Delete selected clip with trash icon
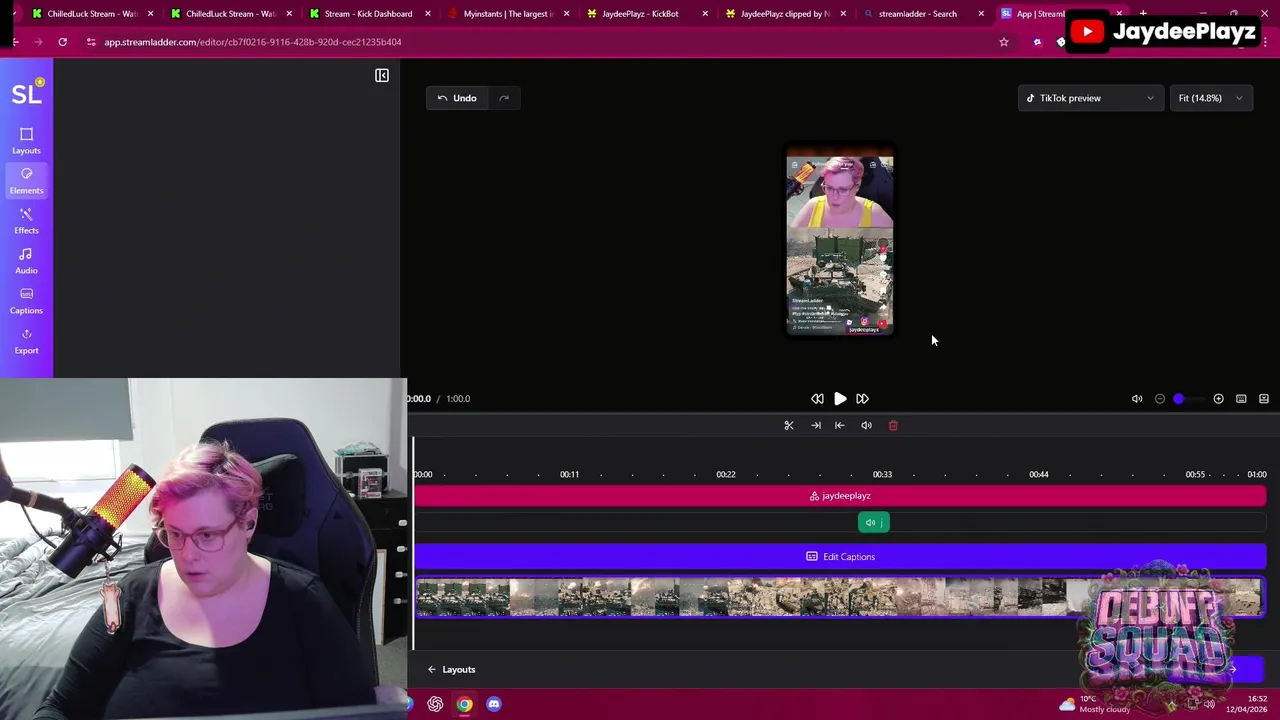This screenshot has height=720, width=1280. pyautogui.click(x=893, y=426)
